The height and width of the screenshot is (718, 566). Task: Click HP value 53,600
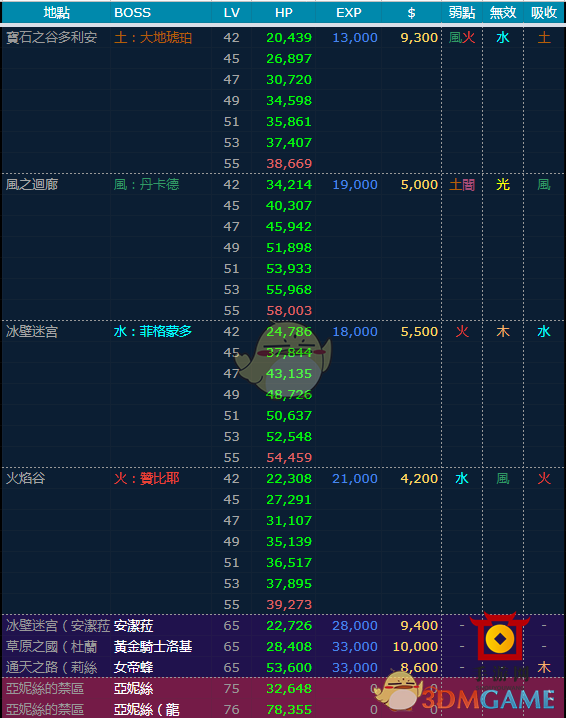tap(289, 668)
